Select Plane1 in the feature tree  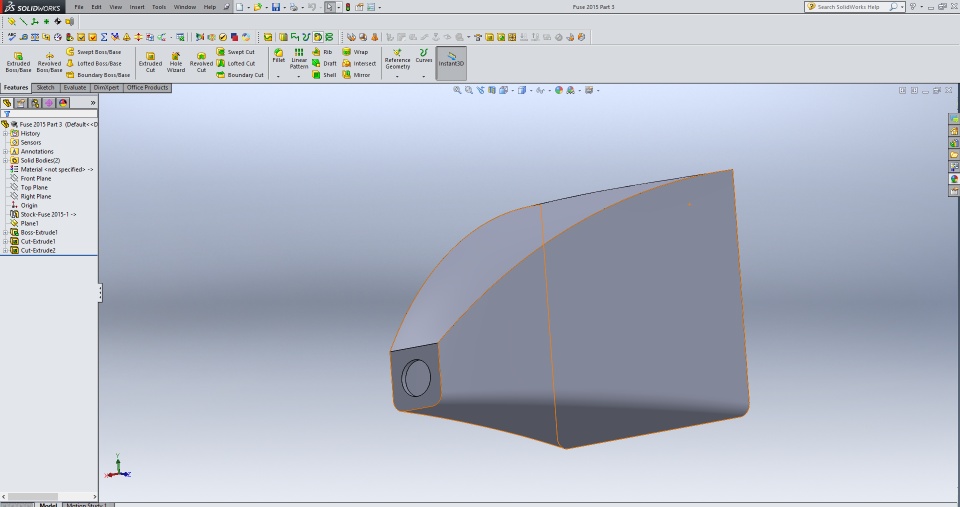point(24,223)
